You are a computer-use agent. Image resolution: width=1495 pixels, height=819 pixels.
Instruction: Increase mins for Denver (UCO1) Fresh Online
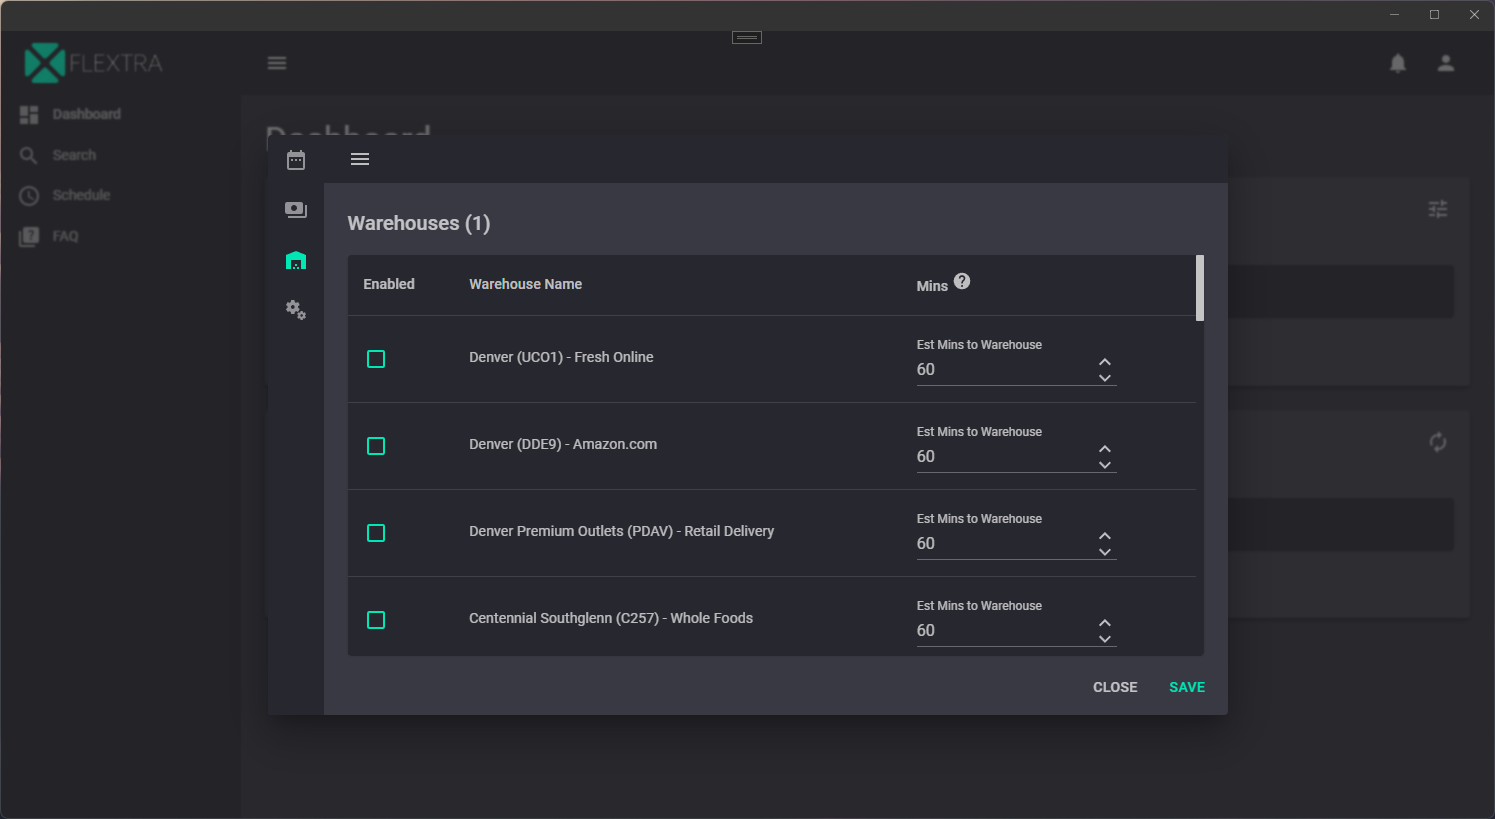coord(1105,362)
